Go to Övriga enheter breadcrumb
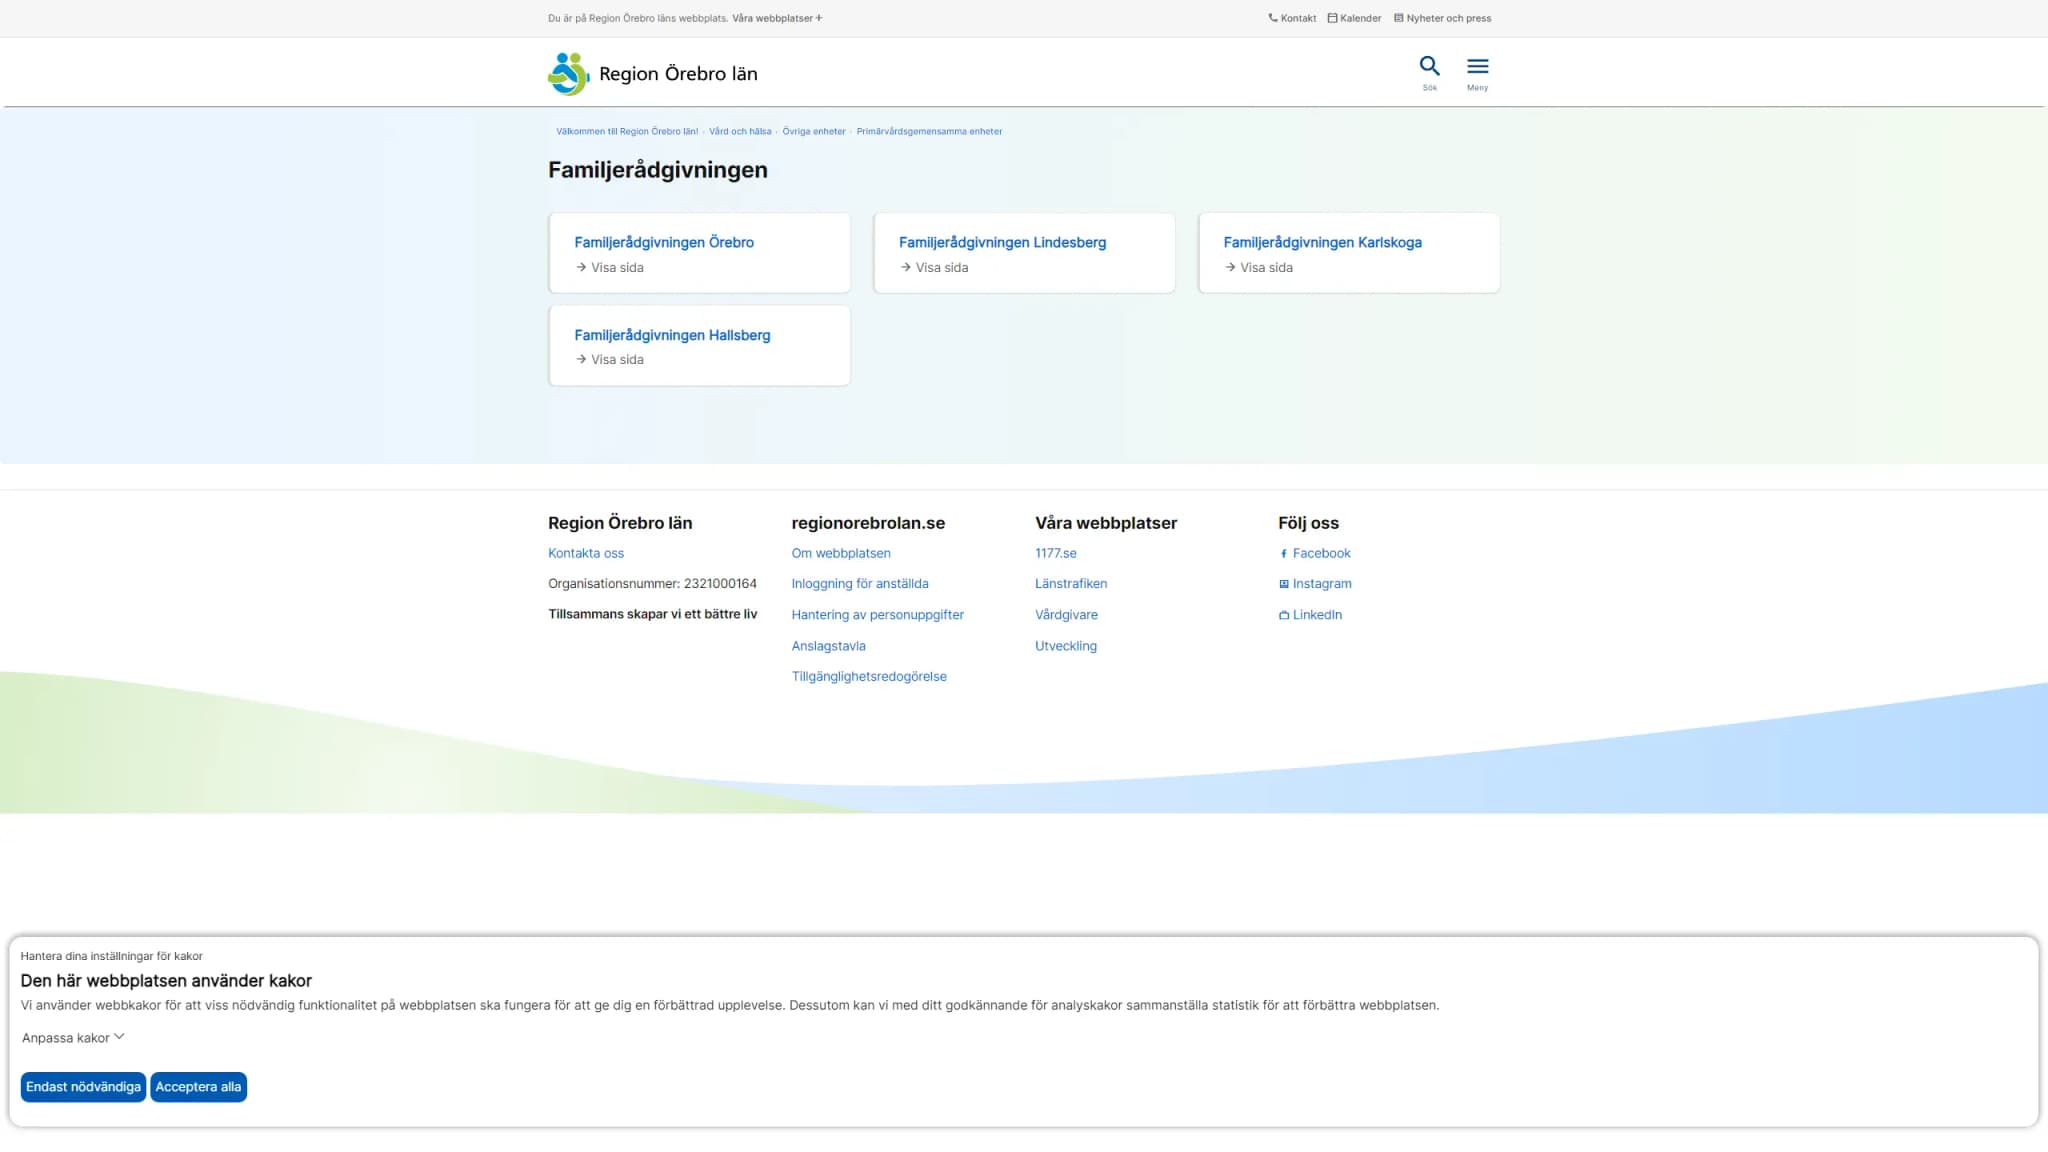This screenshot has height=1152, width=2048. pyautogui.click(x=814, y=131)
